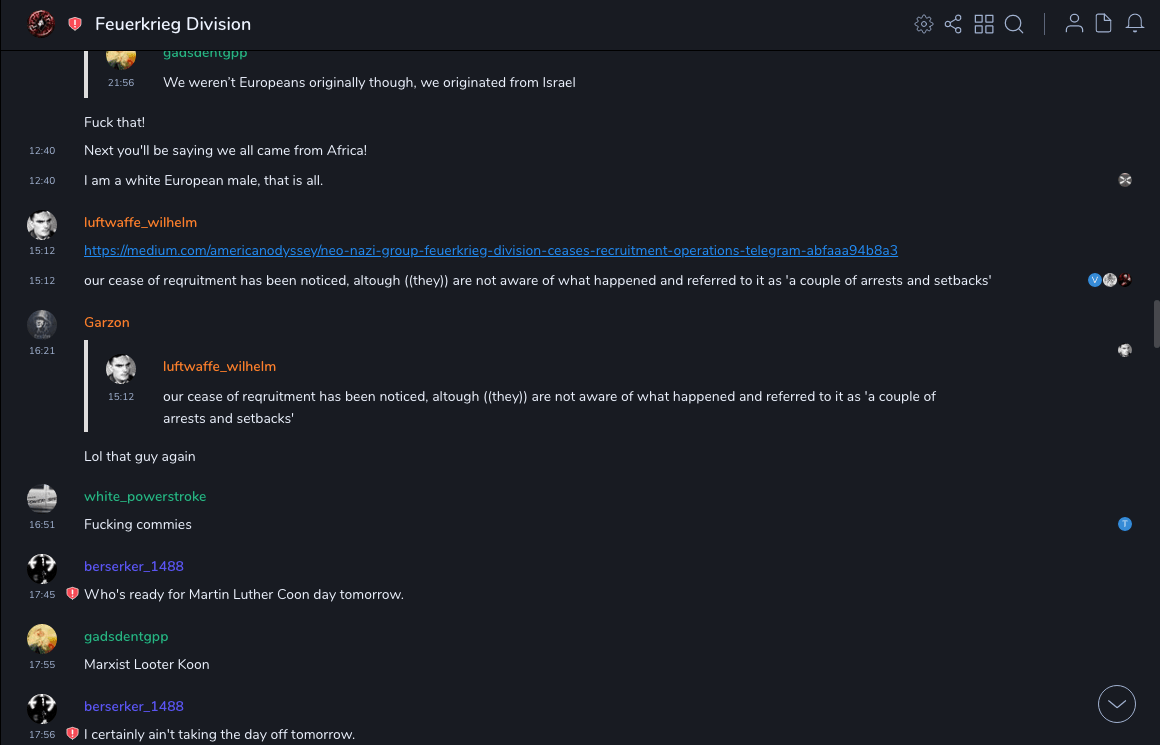Open the notifications bell icon
This screenshot has height=745, width=1160.
coord(1135,24)
